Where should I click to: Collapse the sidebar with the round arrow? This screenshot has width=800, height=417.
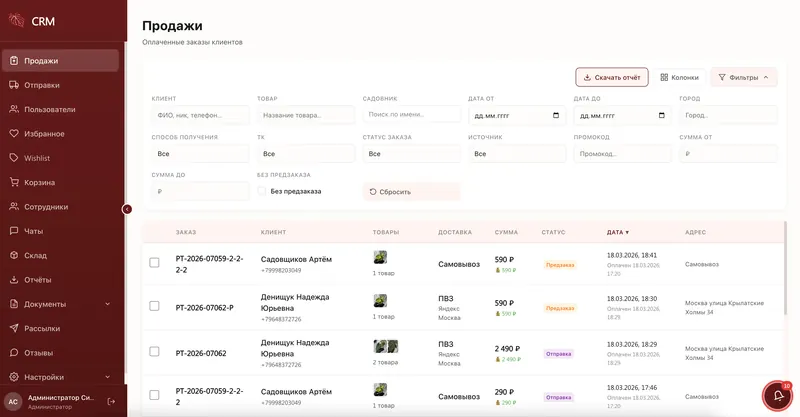127,209
